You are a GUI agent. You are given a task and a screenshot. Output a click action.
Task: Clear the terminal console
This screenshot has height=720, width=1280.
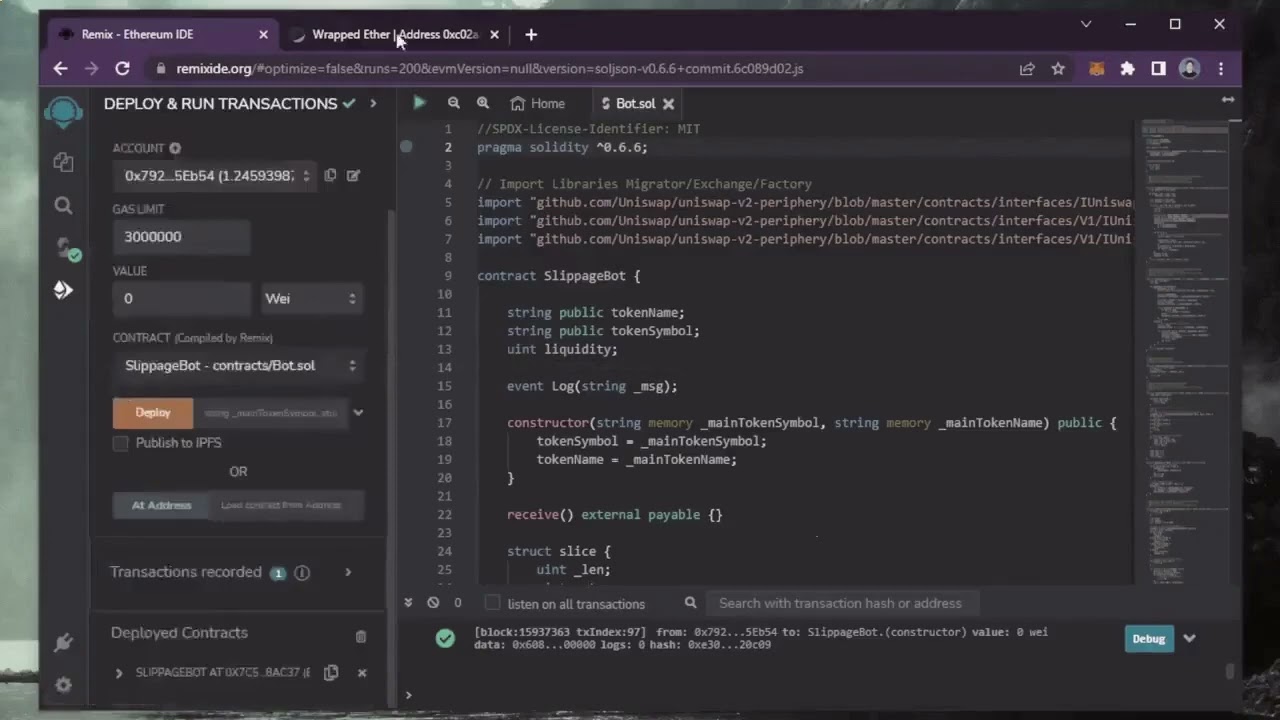click(433, 602)
